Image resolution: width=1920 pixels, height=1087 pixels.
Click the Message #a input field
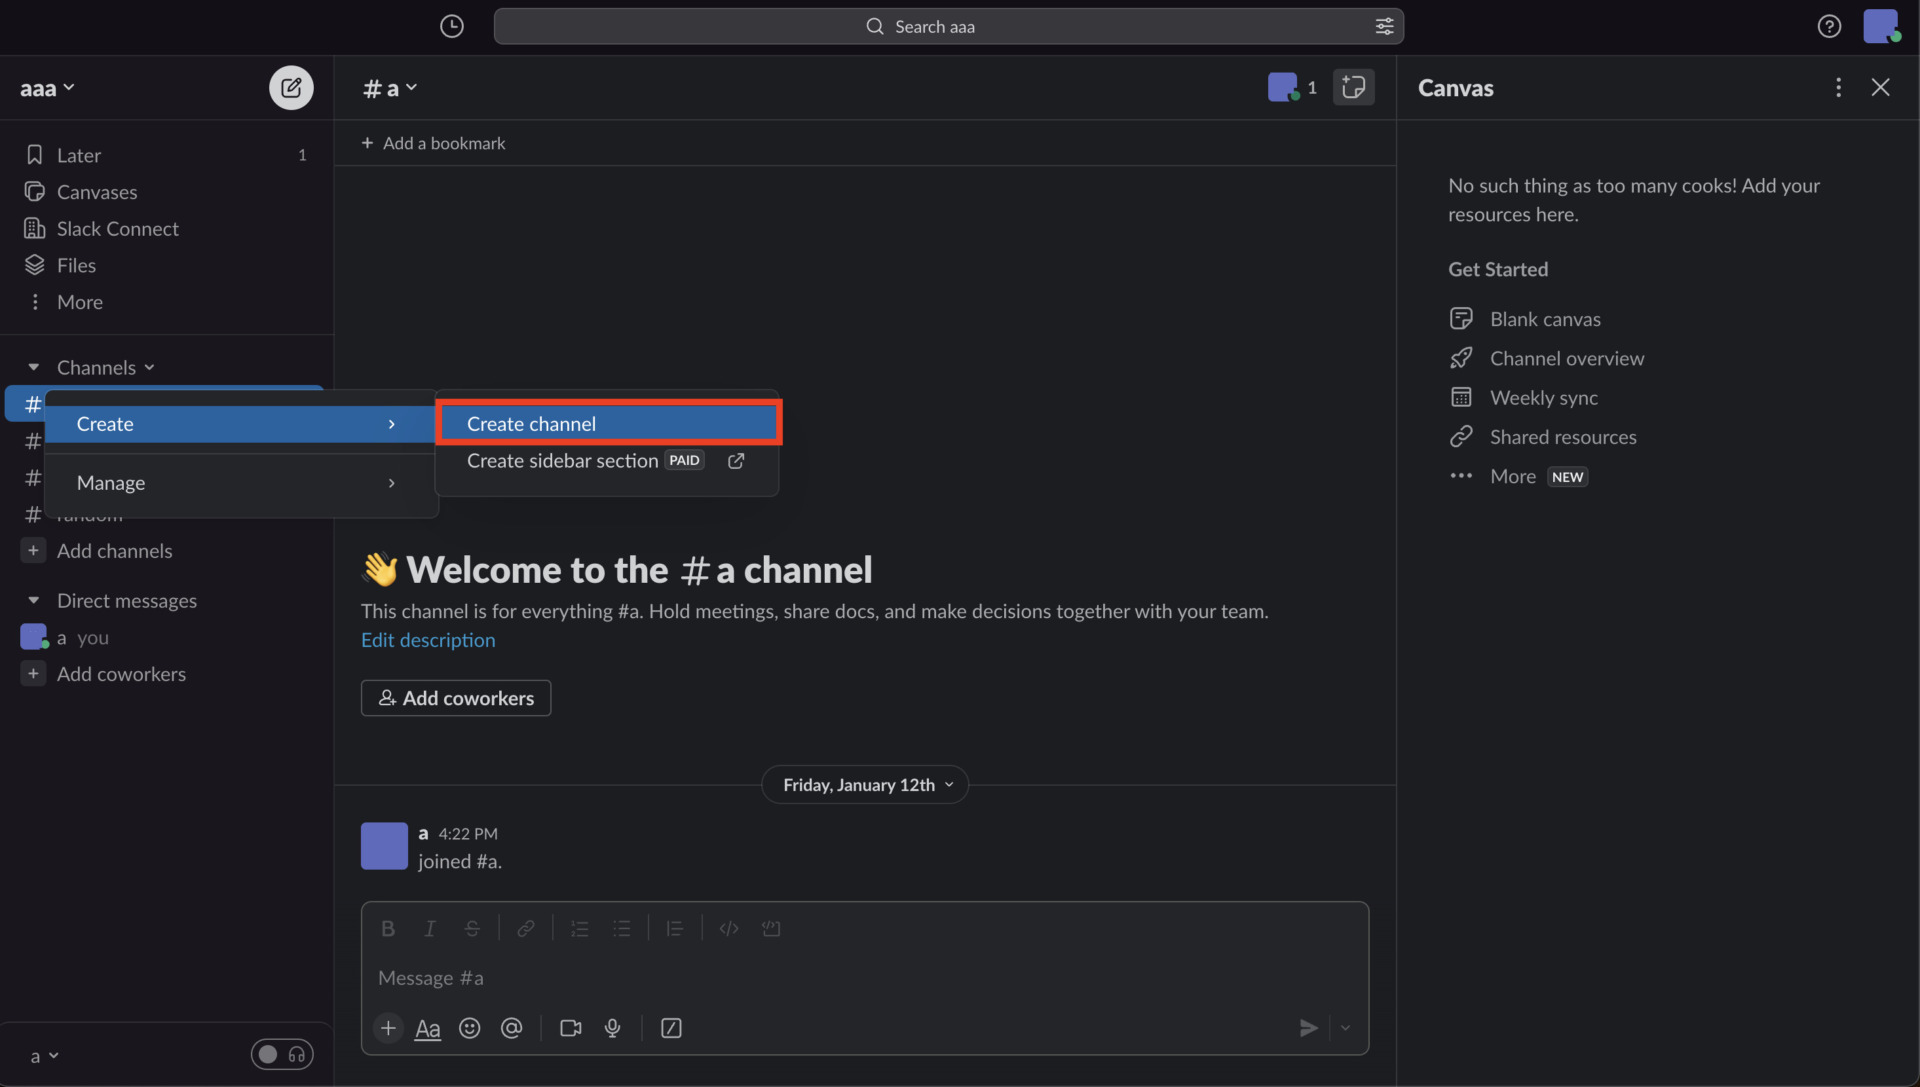(x=700, y=978)
